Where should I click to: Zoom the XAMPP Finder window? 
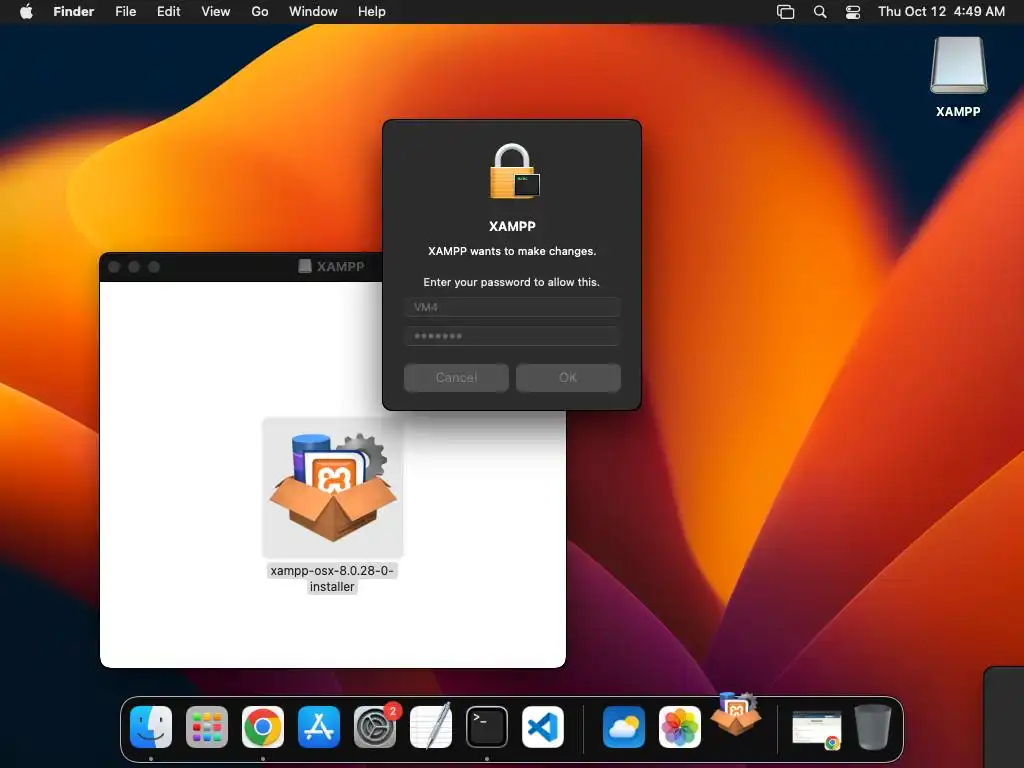(154, 266)
